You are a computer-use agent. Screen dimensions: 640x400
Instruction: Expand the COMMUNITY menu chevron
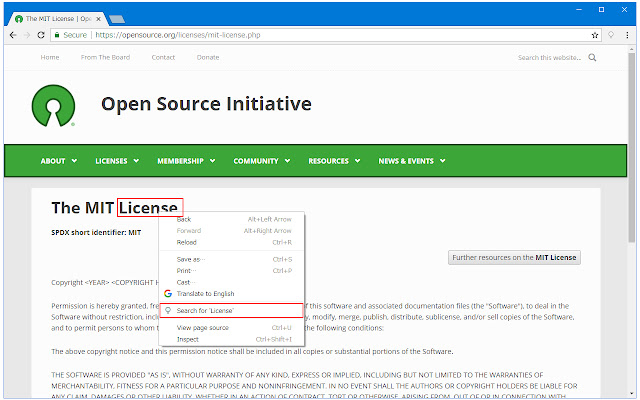coord(287,161)
